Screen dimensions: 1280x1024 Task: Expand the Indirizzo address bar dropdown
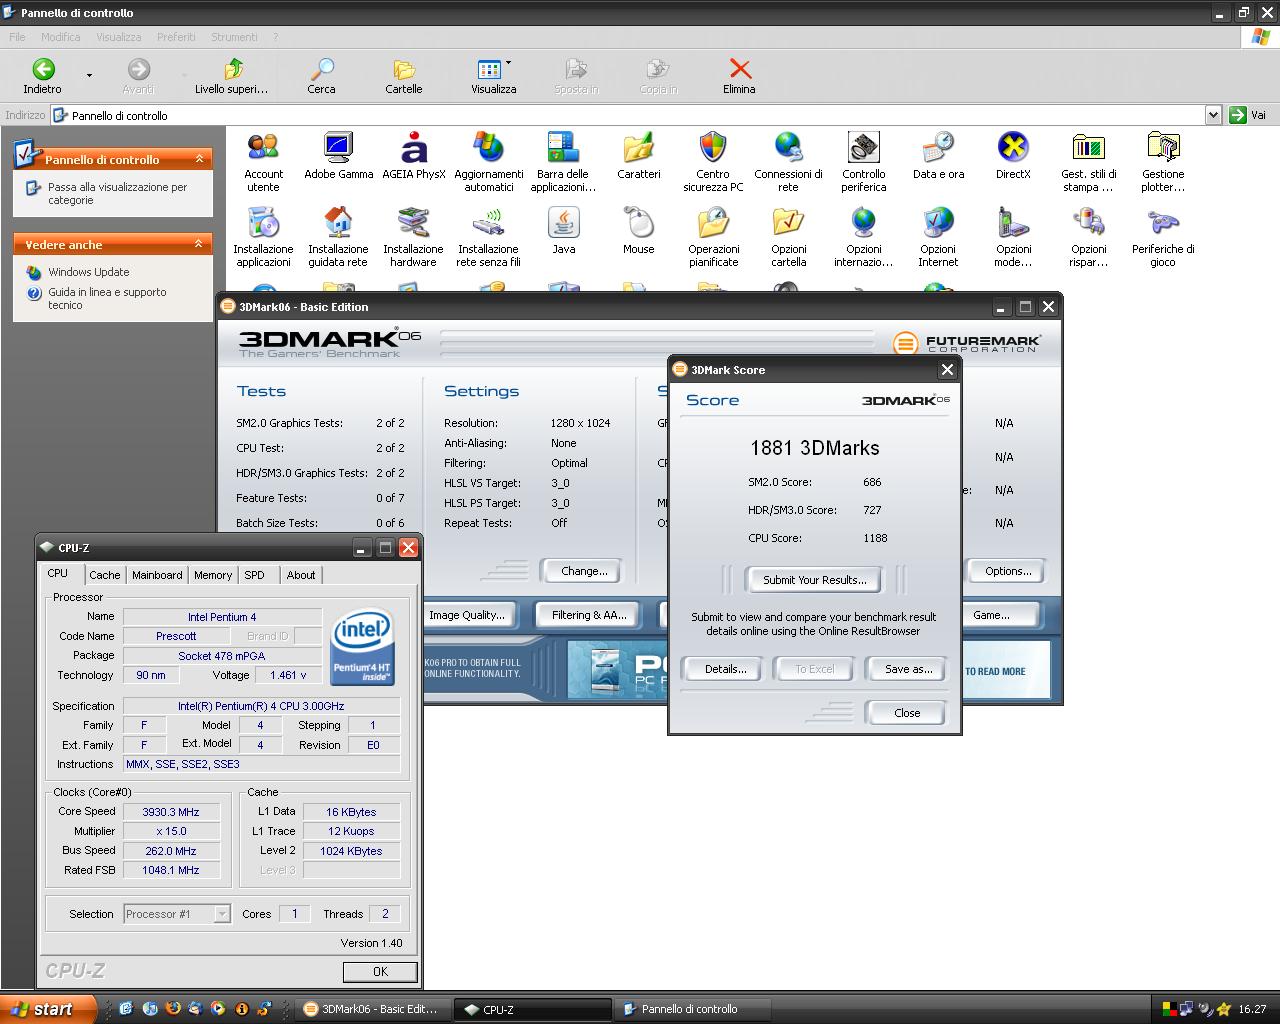(x=1213, y=115)
